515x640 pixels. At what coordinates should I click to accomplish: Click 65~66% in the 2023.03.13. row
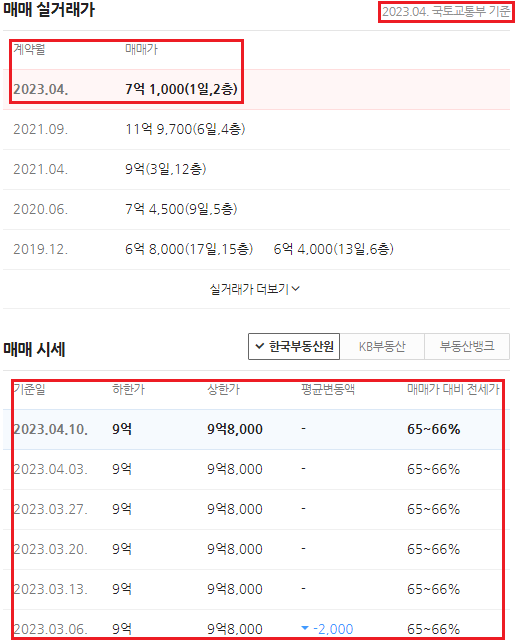pos(434,589)
